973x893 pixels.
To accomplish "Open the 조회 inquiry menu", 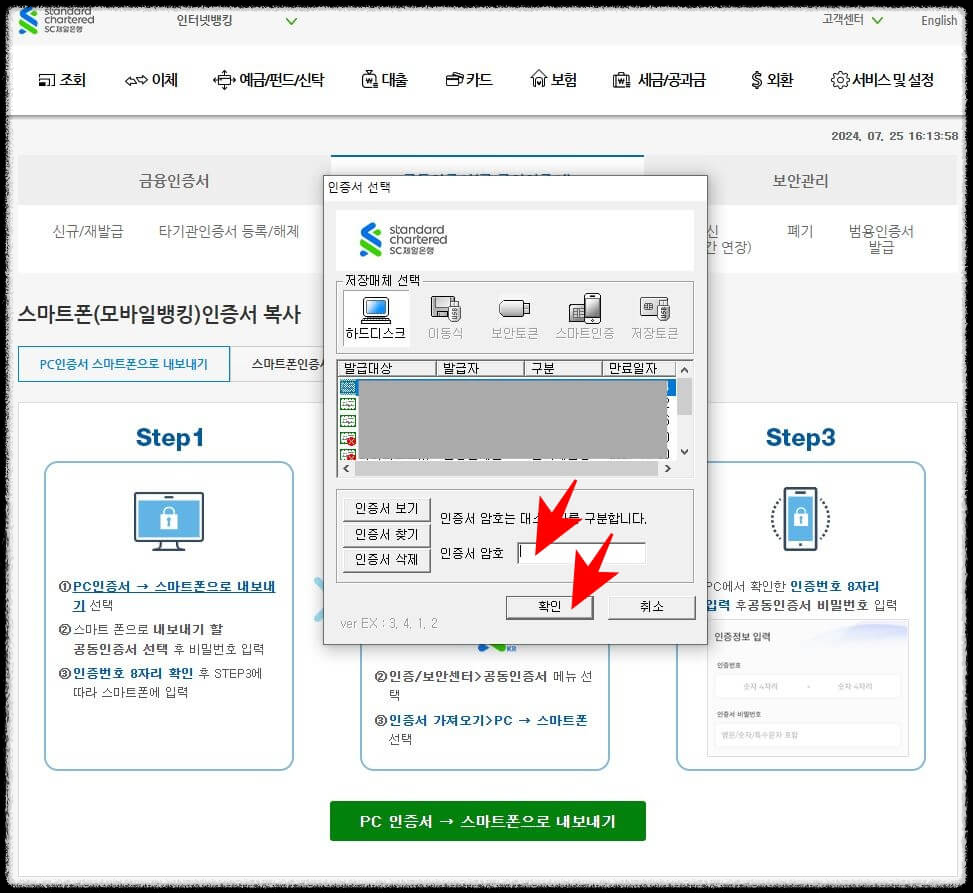I will [x=62, y=80].
